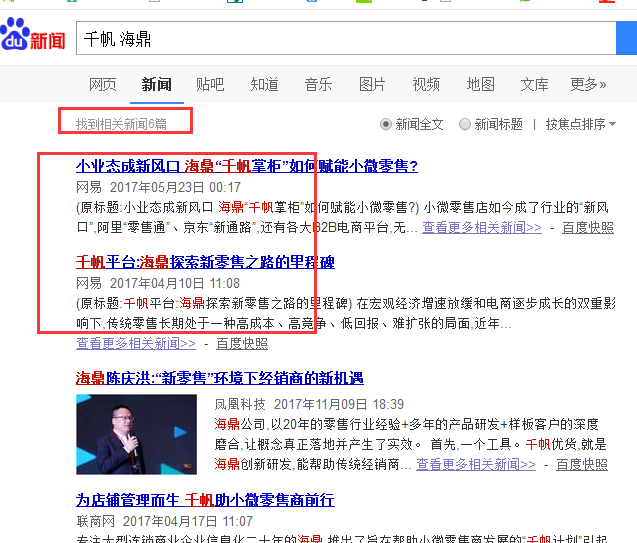The width and height of the screenshot is (637, 543).
Task: Open headline 为店铺管理而生 千帆助小微零售商前行
Action: click(205, 500)
